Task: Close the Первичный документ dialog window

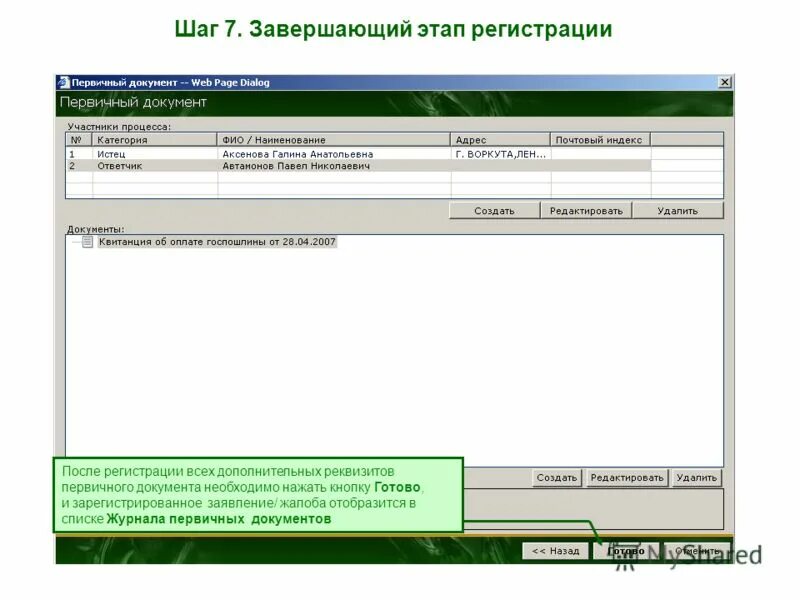Action: click(x=724, y=82)
